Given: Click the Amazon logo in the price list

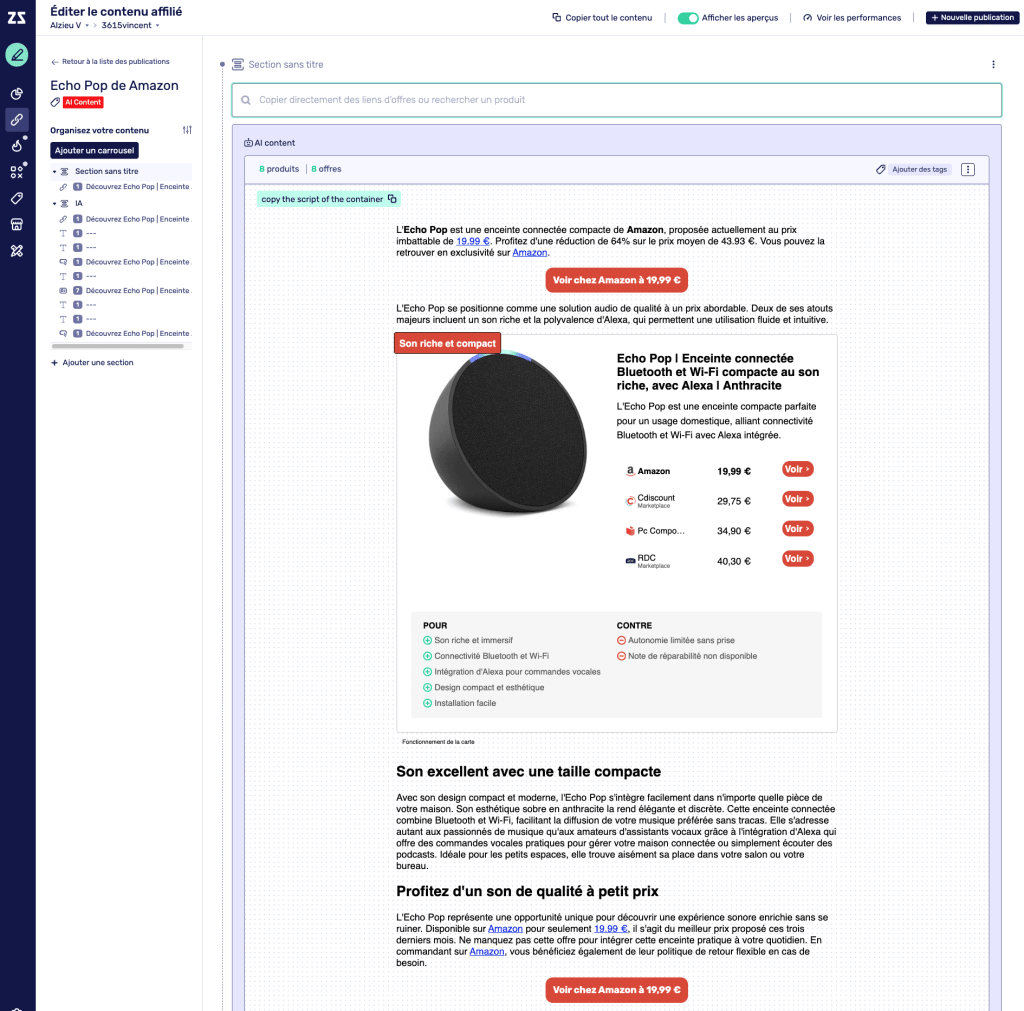Looking at the screenshot, I should click(630, 471).
